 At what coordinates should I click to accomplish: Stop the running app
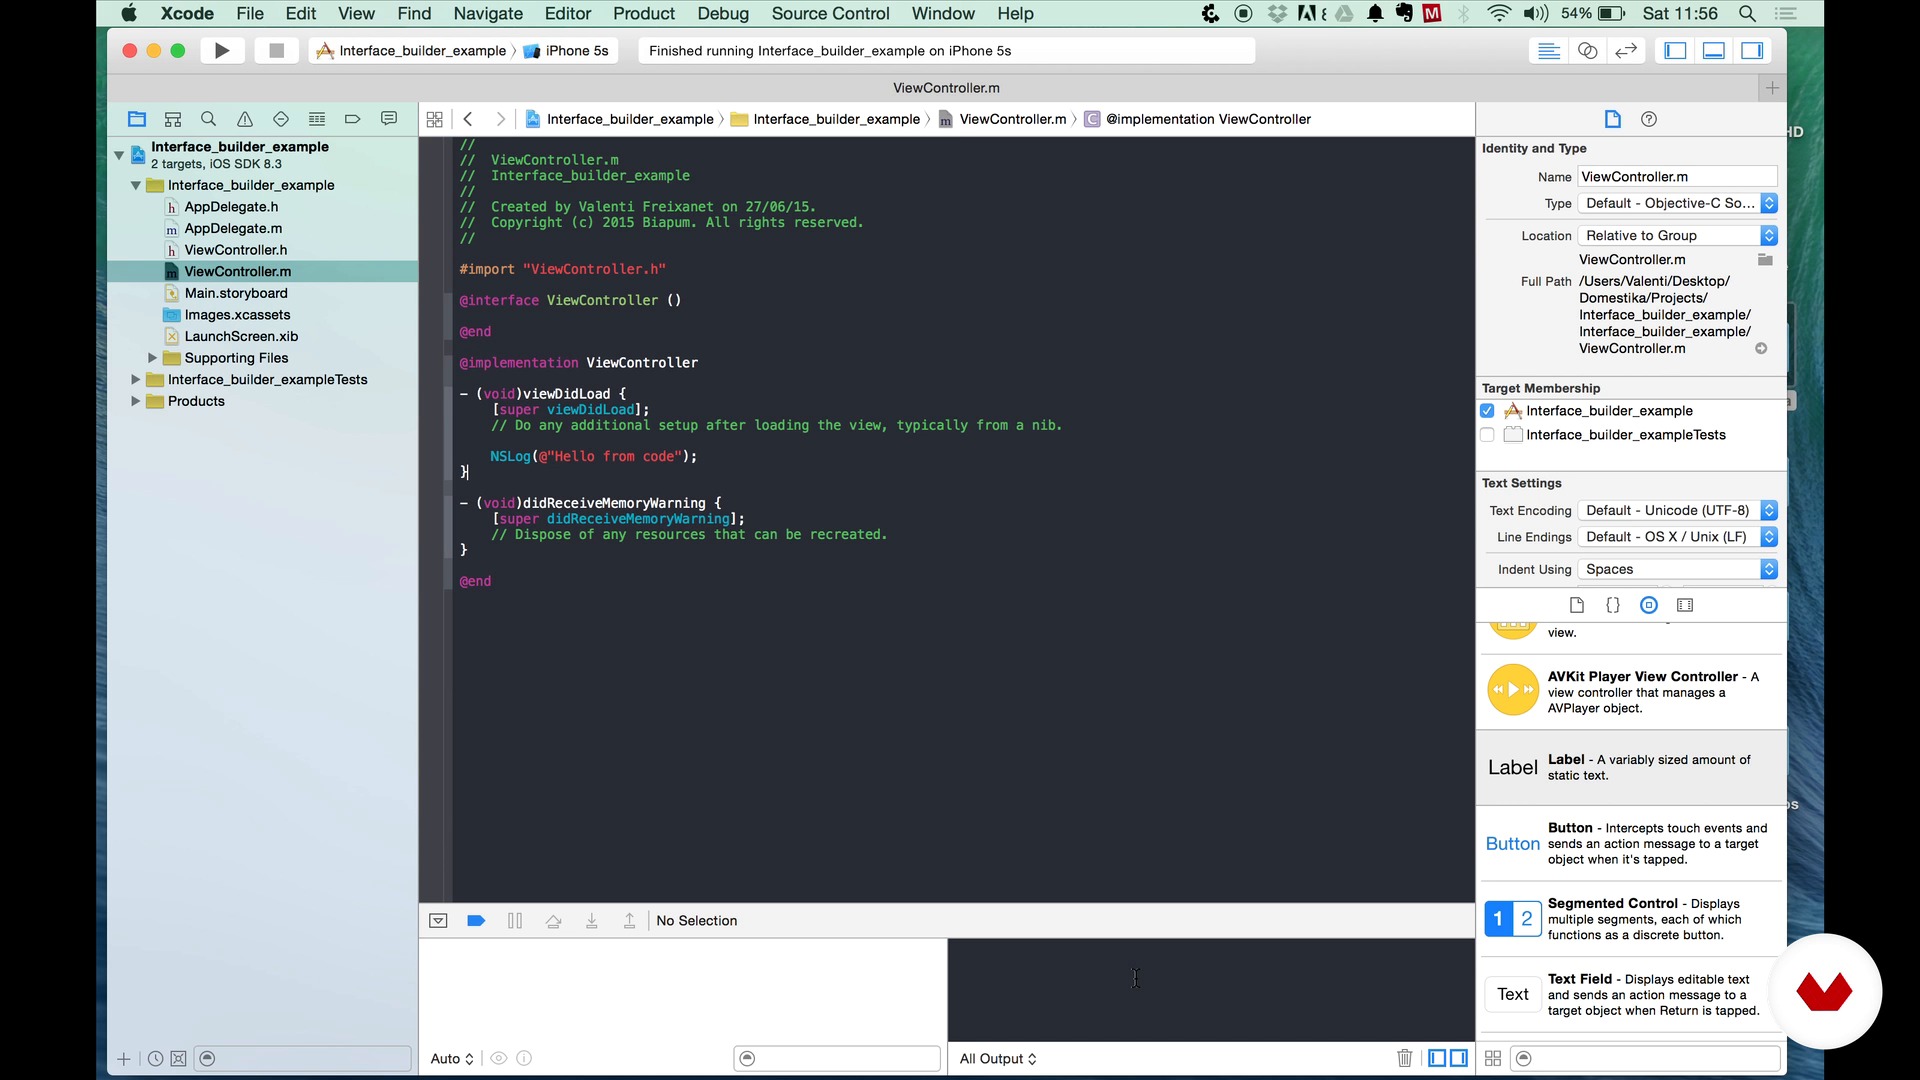pyautogui.click(x=277, y=50)
